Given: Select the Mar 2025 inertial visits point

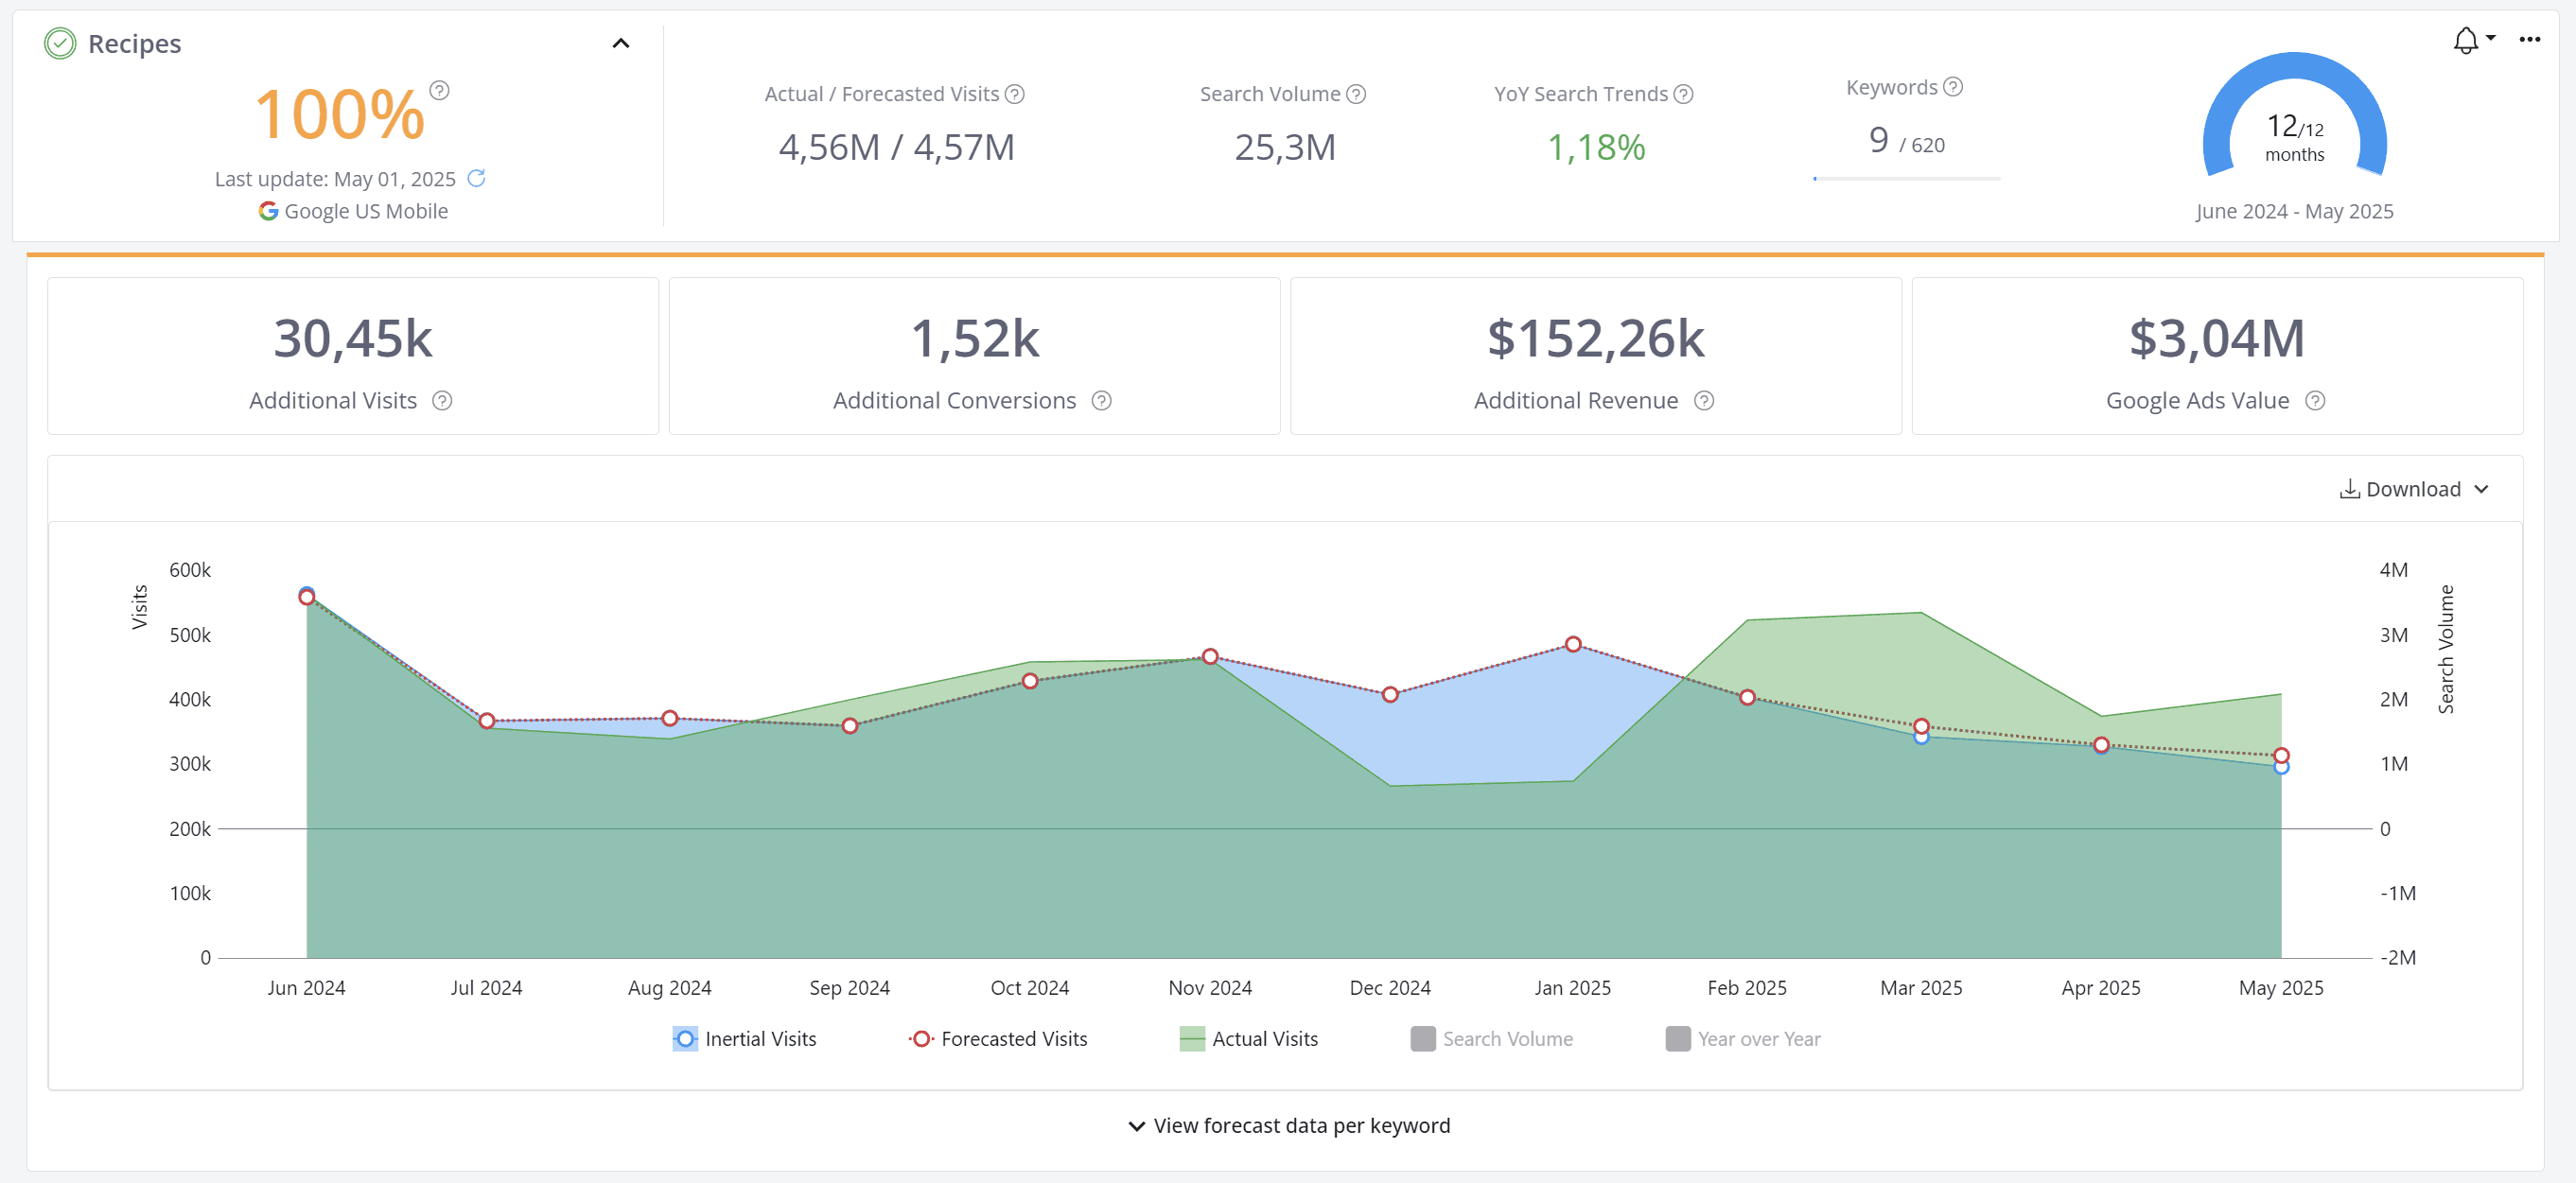Looking at the screenshot, I should tap(1921, 737).
